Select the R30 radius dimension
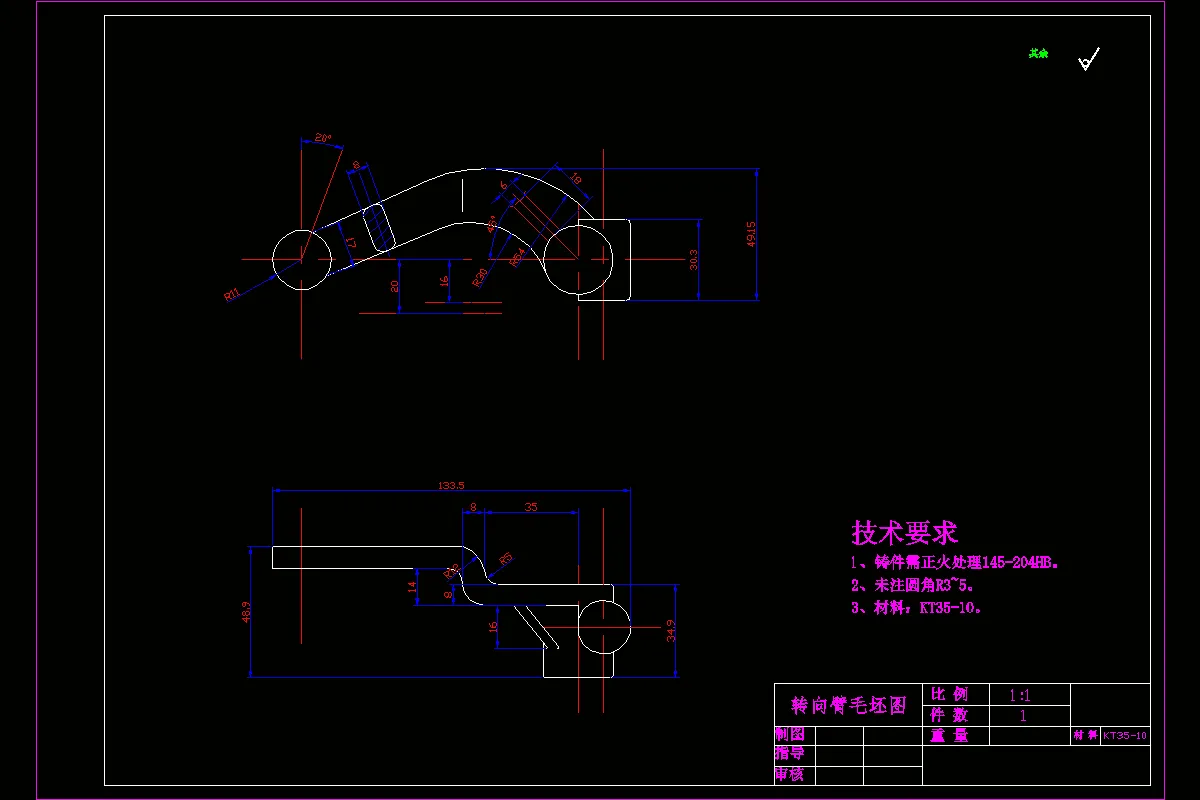Viewport: 1200px width, 800px height. coord(482,277)
